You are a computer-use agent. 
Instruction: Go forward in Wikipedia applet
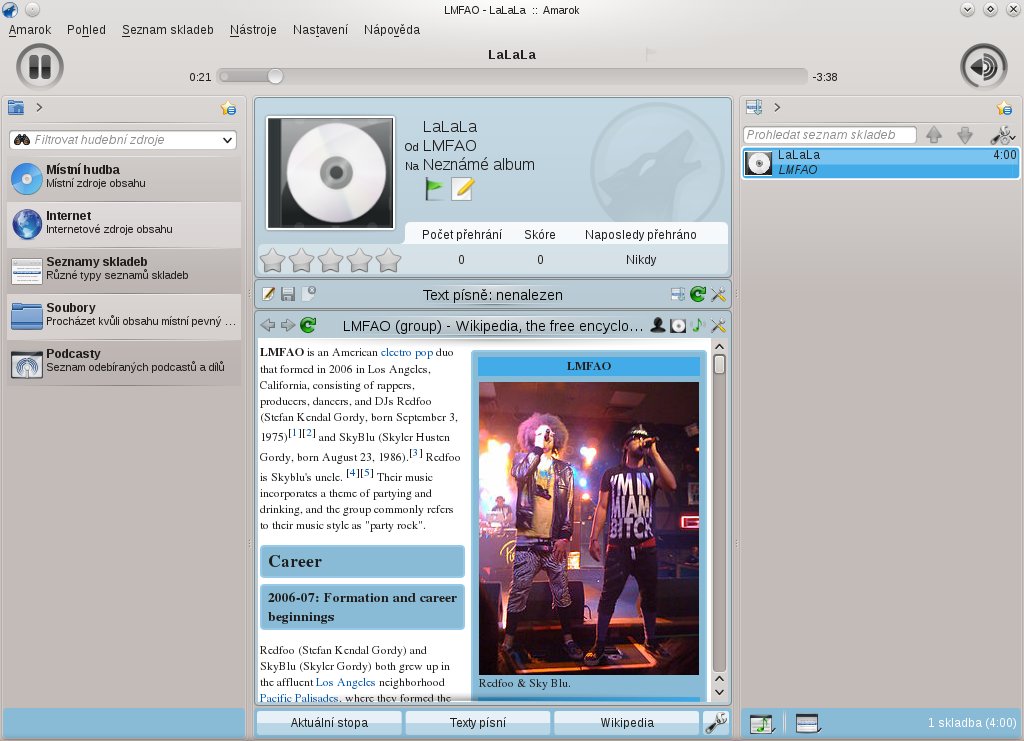point(288,324)
